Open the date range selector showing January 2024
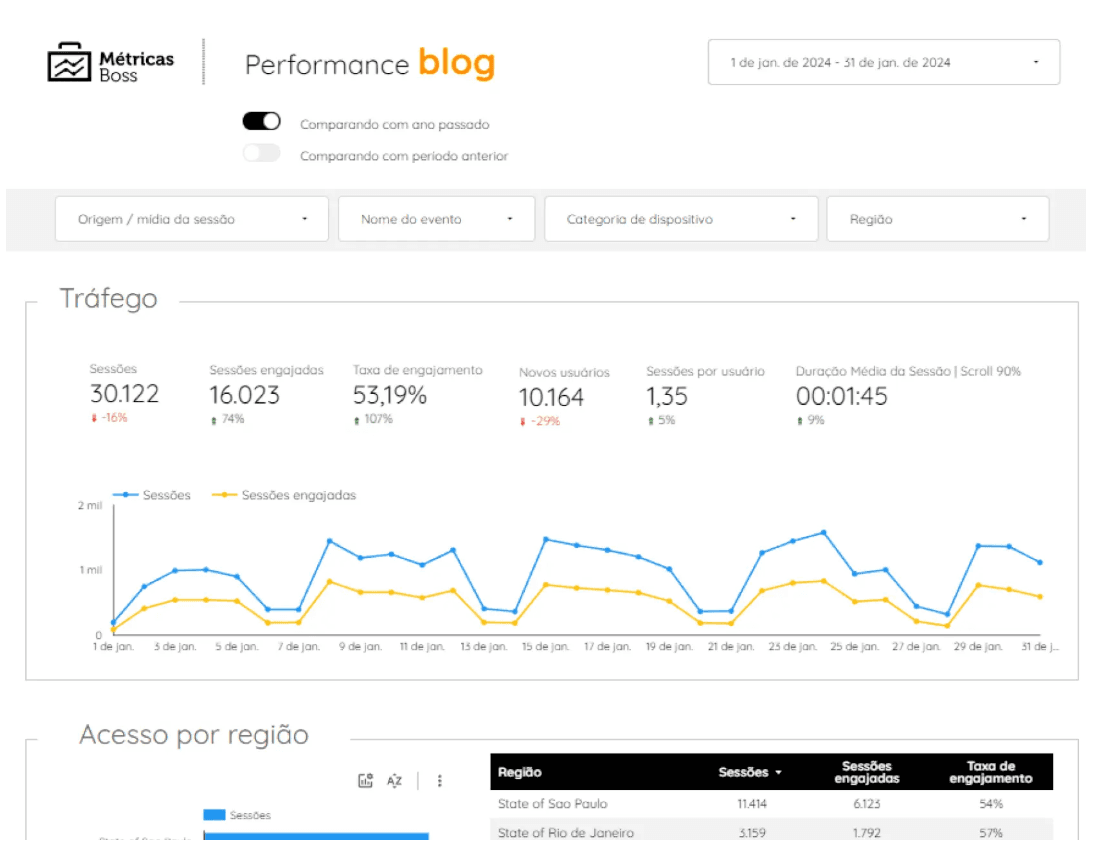 click(883, 62)
